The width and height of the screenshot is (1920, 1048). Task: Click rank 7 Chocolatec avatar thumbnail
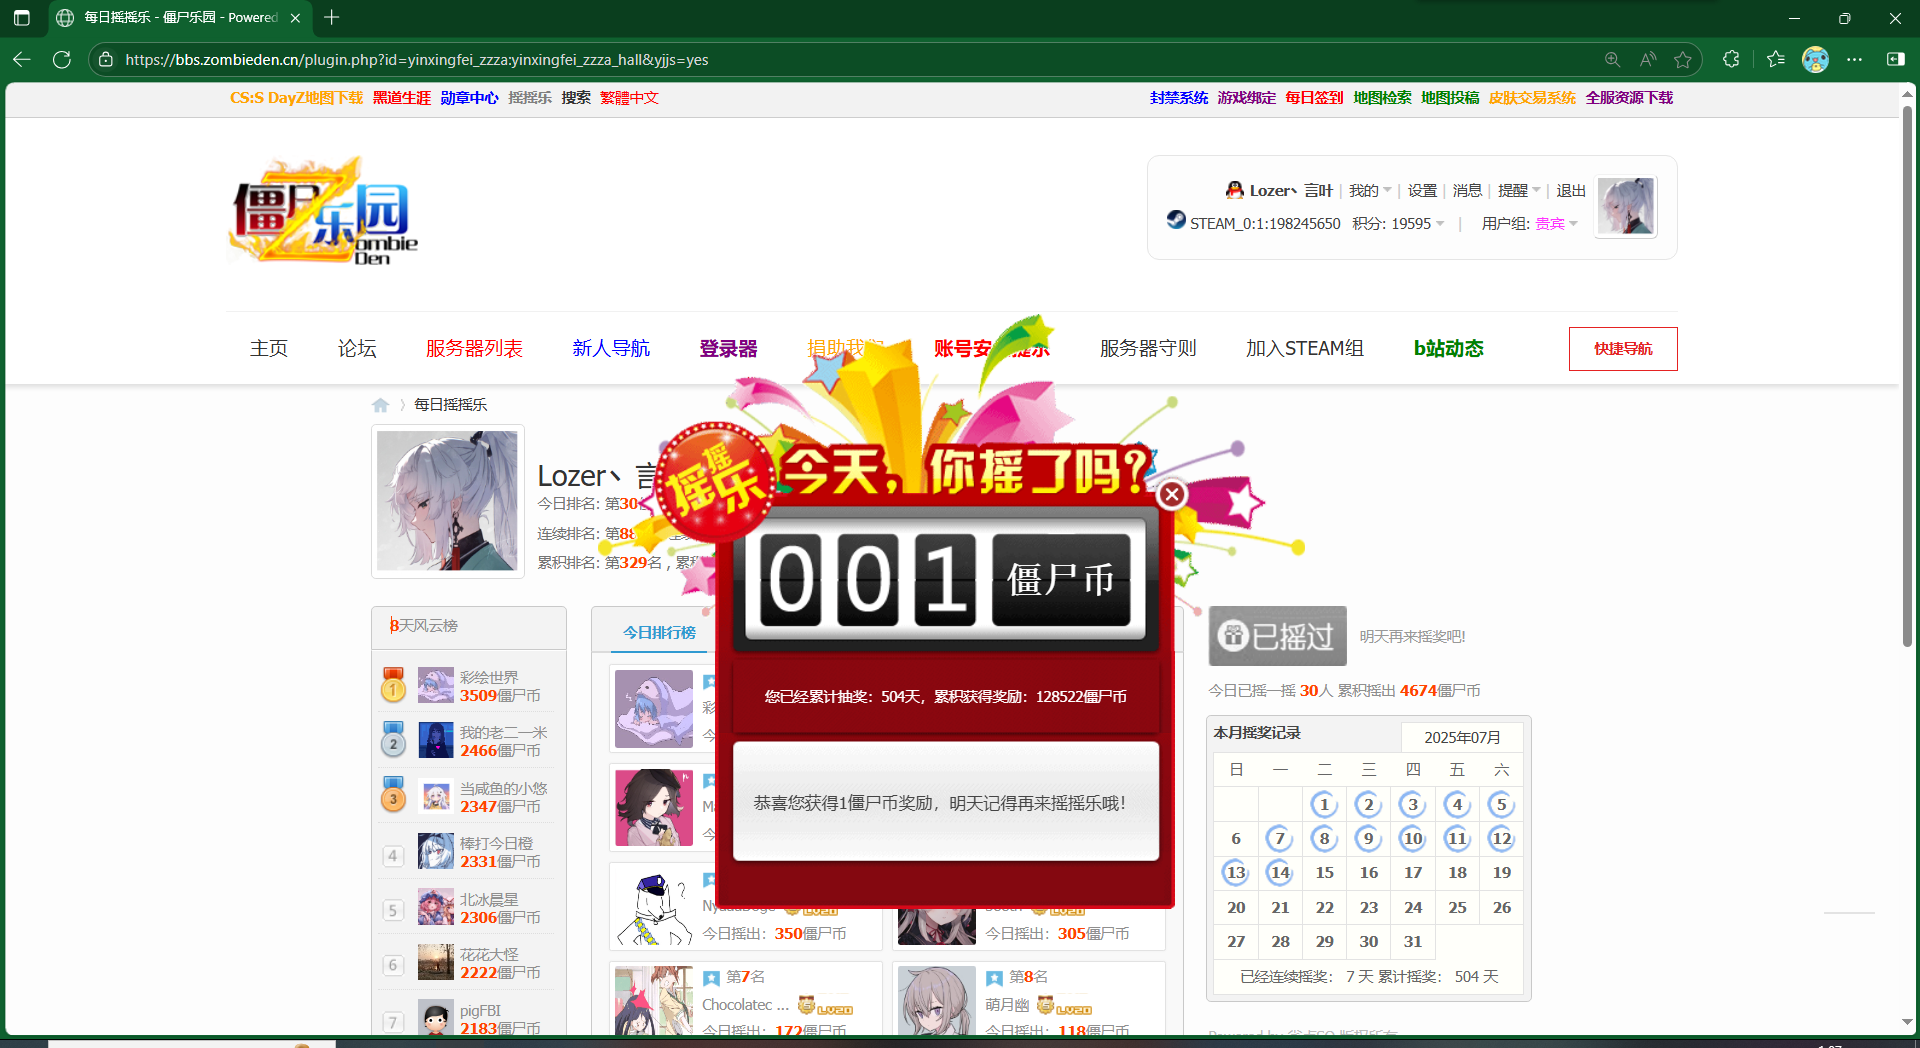click(654, 1000)
